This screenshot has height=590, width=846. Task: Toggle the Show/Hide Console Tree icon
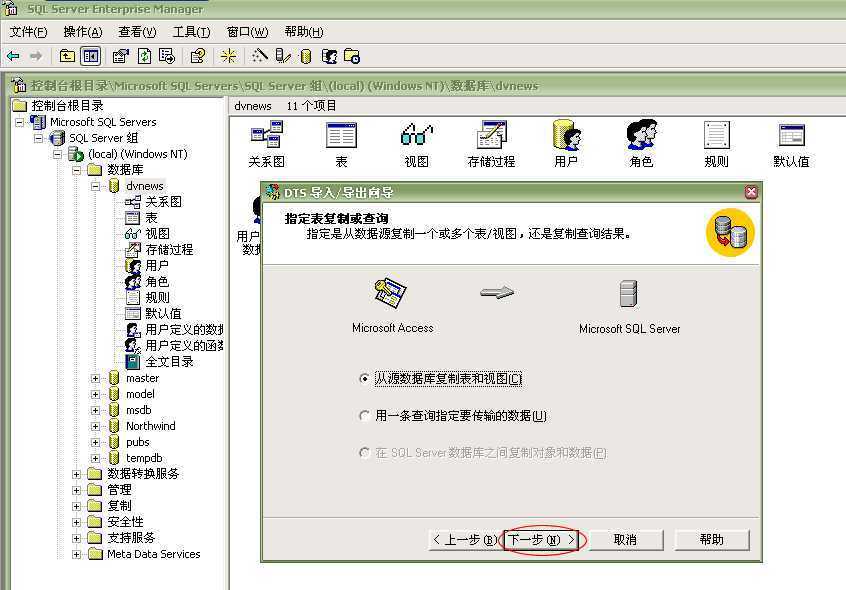91,56
